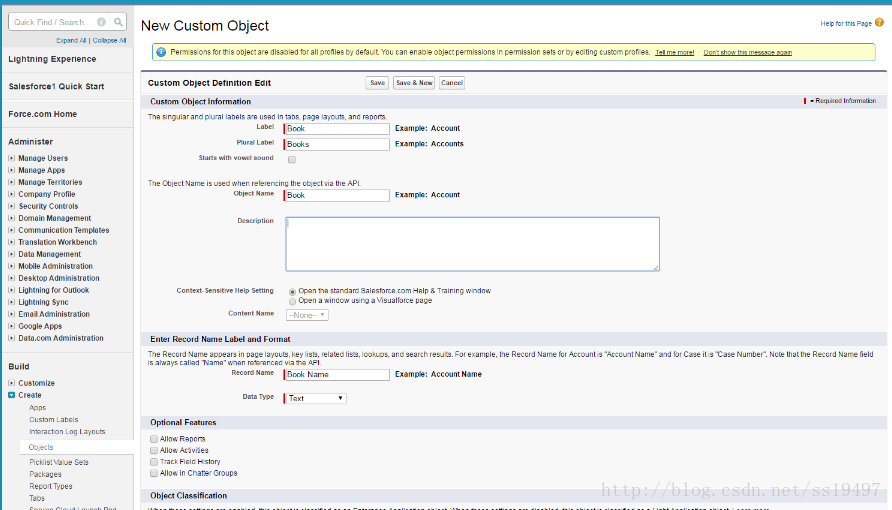Click the Save & New button
This screenshot has height=510, width=892.
click(414, 83)
